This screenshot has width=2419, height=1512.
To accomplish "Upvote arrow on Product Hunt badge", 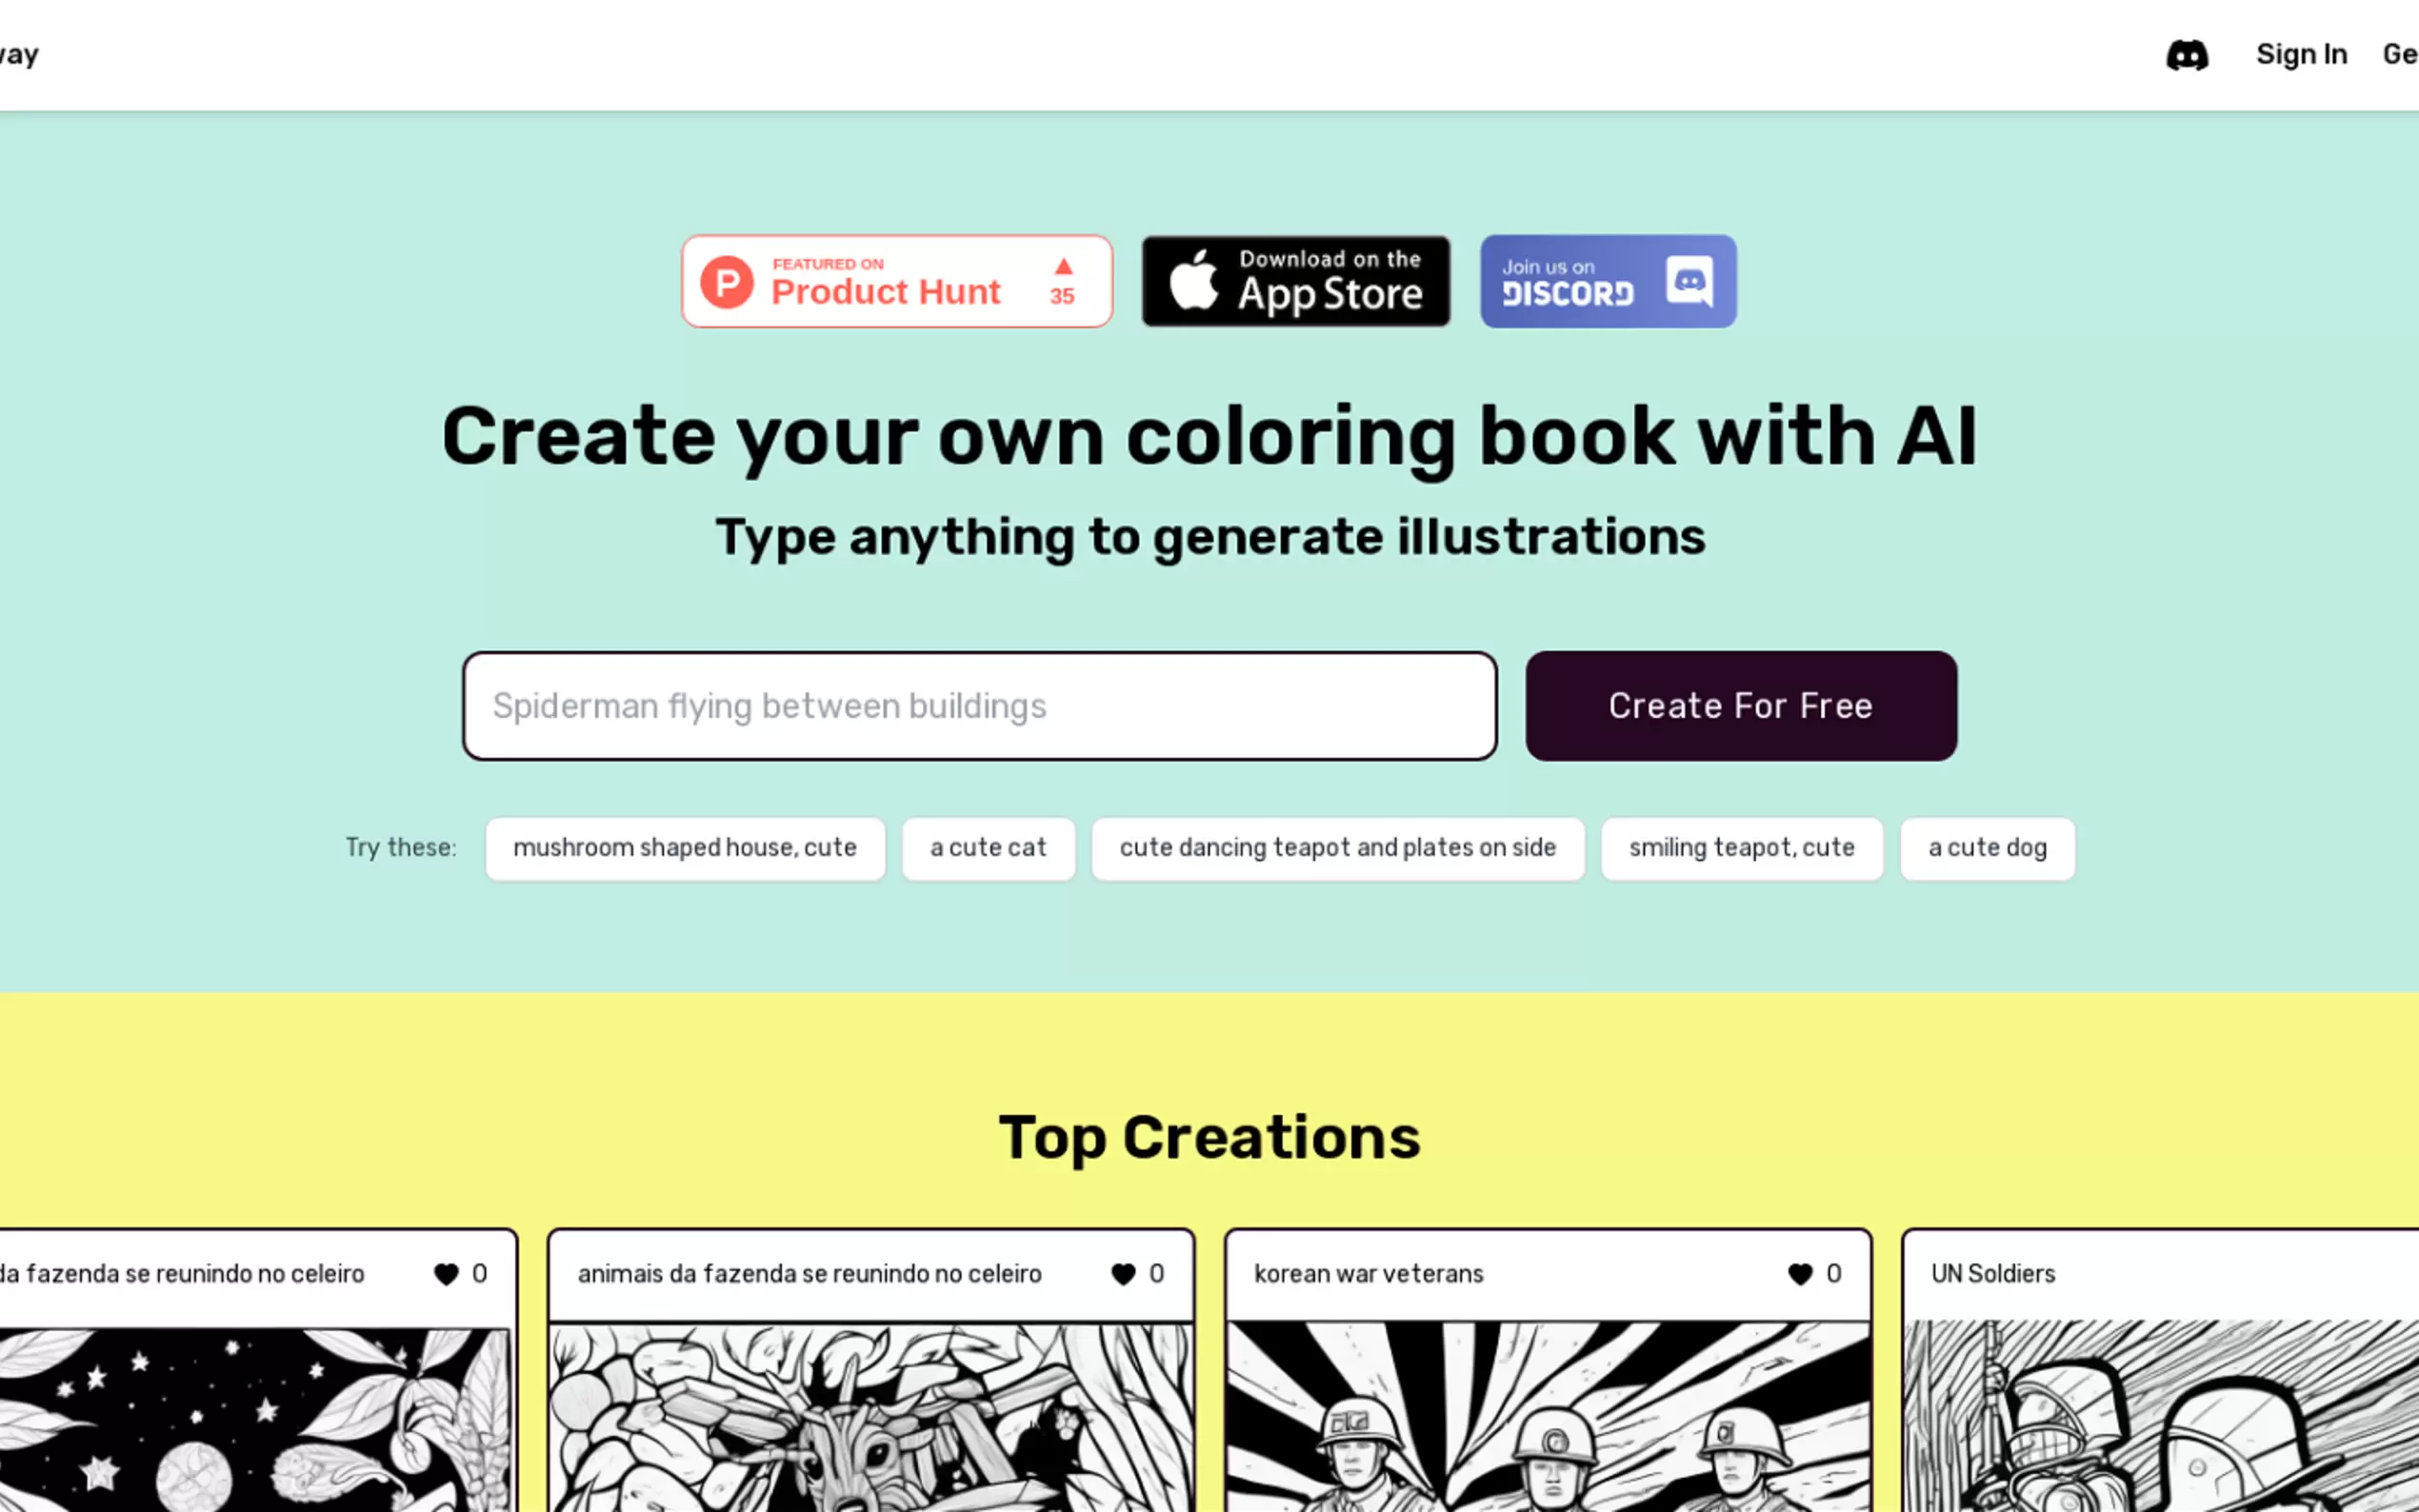I will click(1062, 268).
